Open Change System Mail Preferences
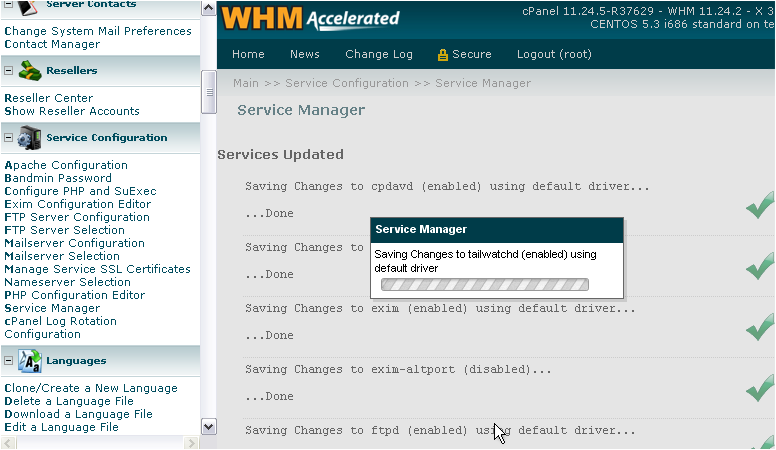 tap(97, 31)
